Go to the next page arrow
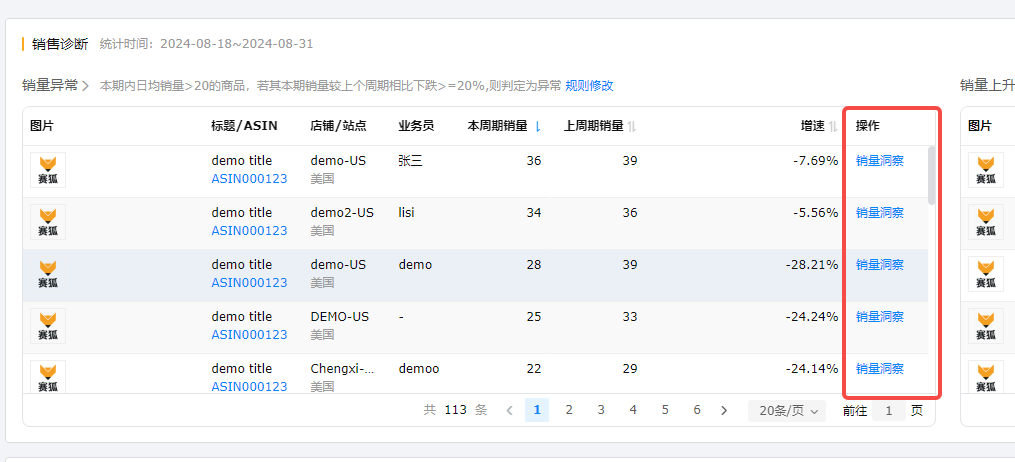 724,410
